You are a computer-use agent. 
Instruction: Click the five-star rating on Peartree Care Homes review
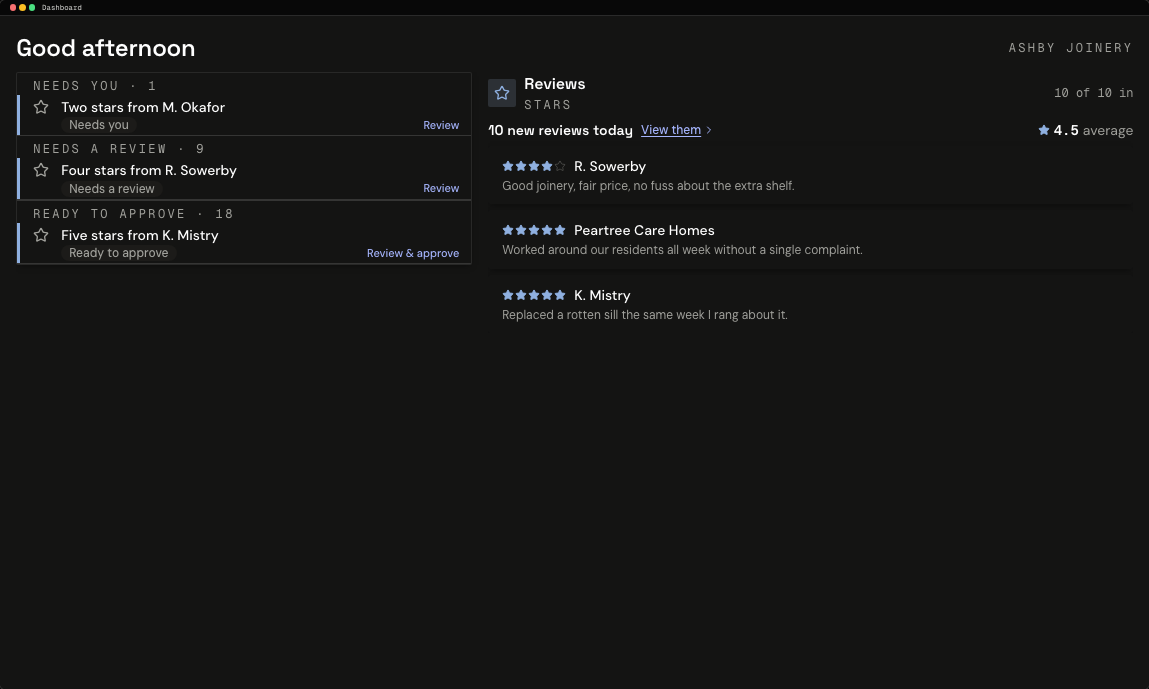(x=533, y=230)
